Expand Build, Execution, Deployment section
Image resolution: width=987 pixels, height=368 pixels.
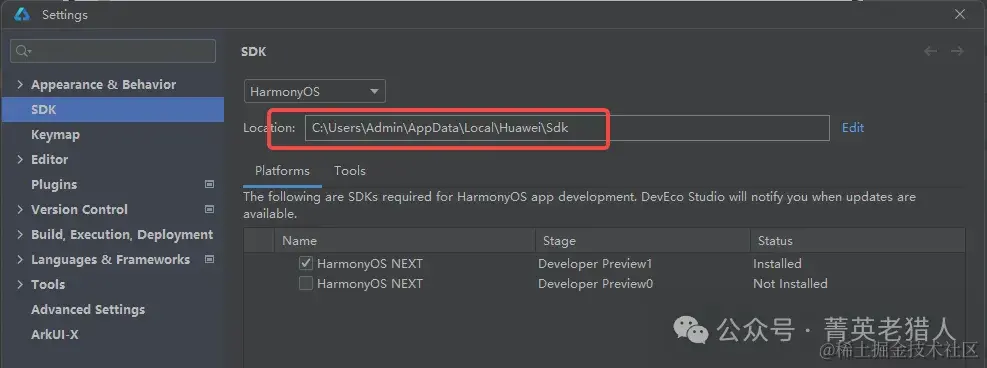[x=21, y=234]
